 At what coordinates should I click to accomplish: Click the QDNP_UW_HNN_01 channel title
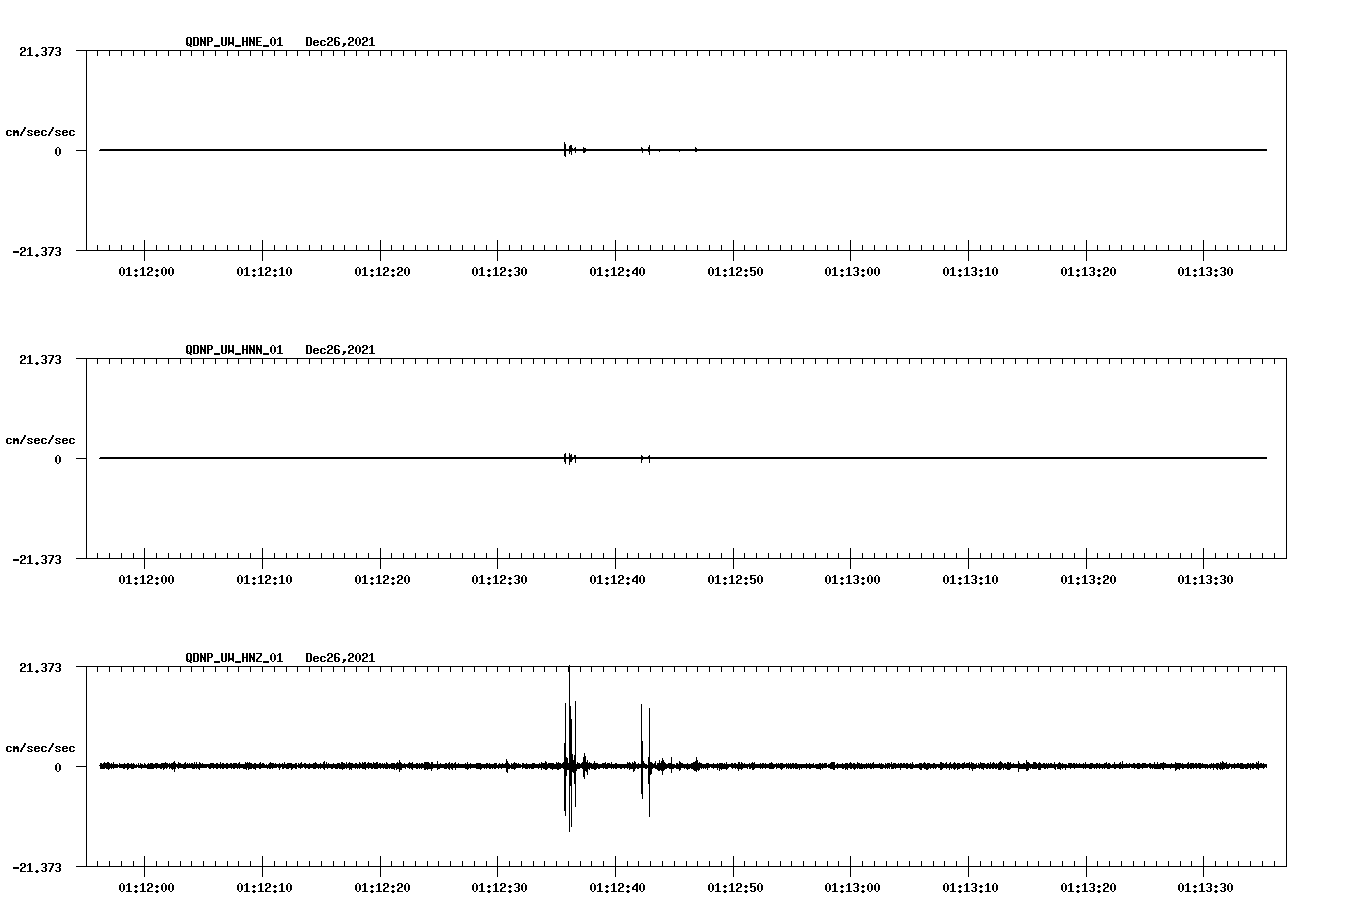click(x=234, y=350)
